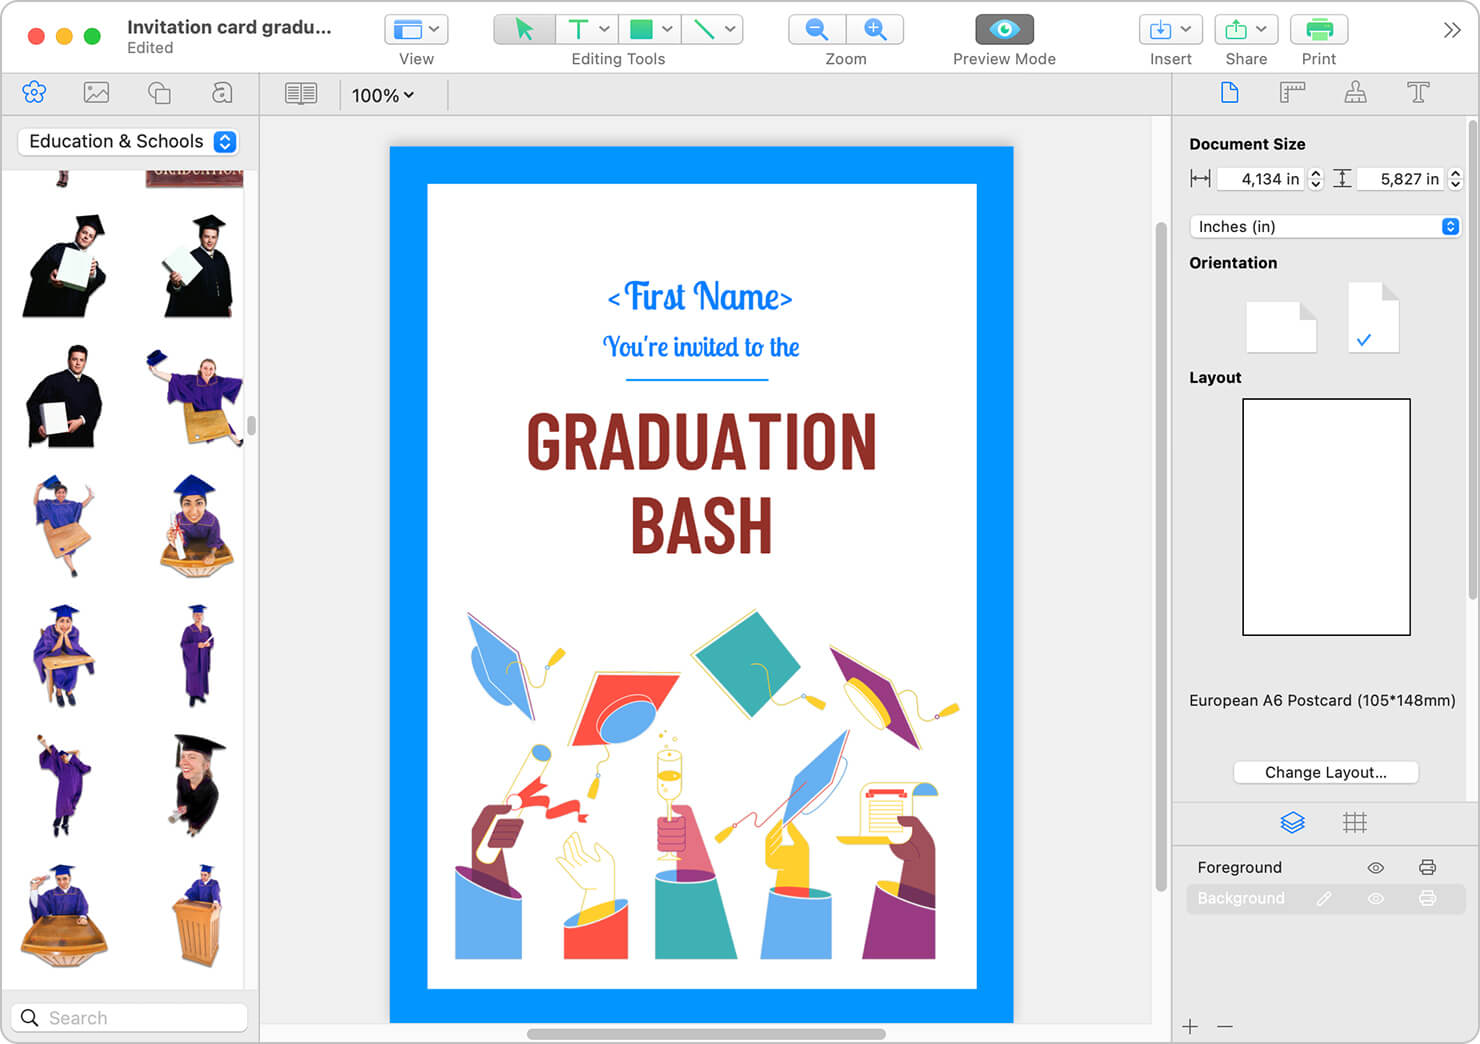Select the green rectangle Shape tool
The height and width of the screenshot is (1044, 1480).
click(641, 29)
